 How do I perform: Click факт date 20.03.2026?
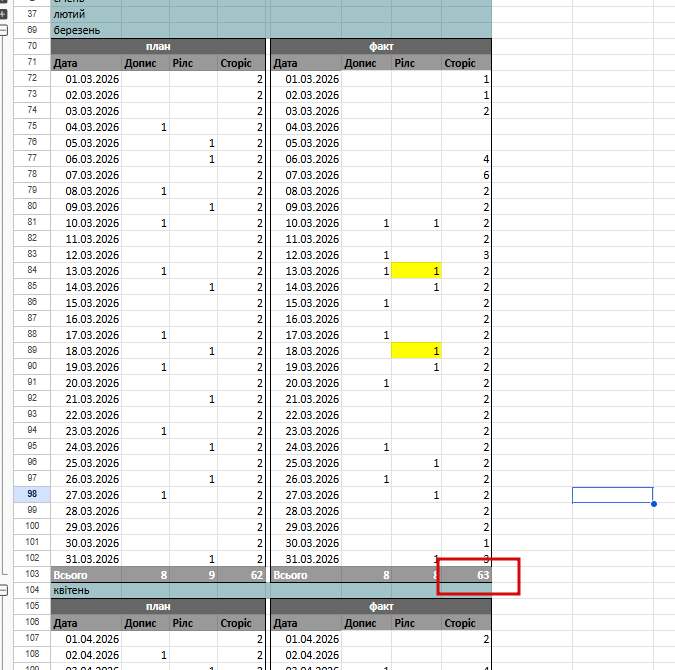coord(306,383)
